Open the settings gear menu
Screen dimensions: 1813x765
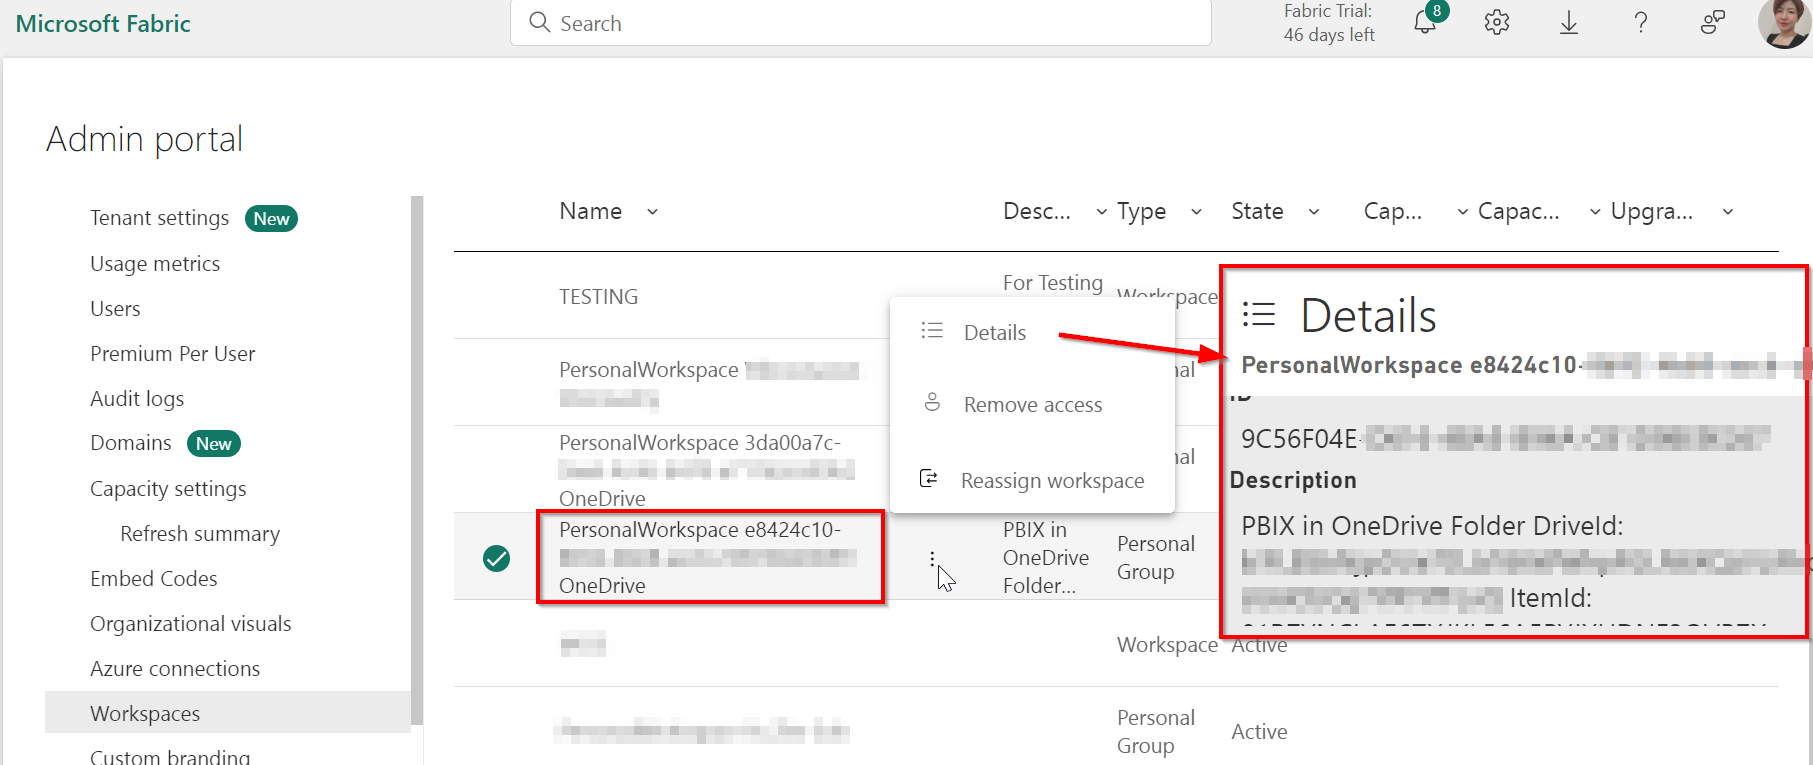pyautogui.click(x=1497, y=23)
